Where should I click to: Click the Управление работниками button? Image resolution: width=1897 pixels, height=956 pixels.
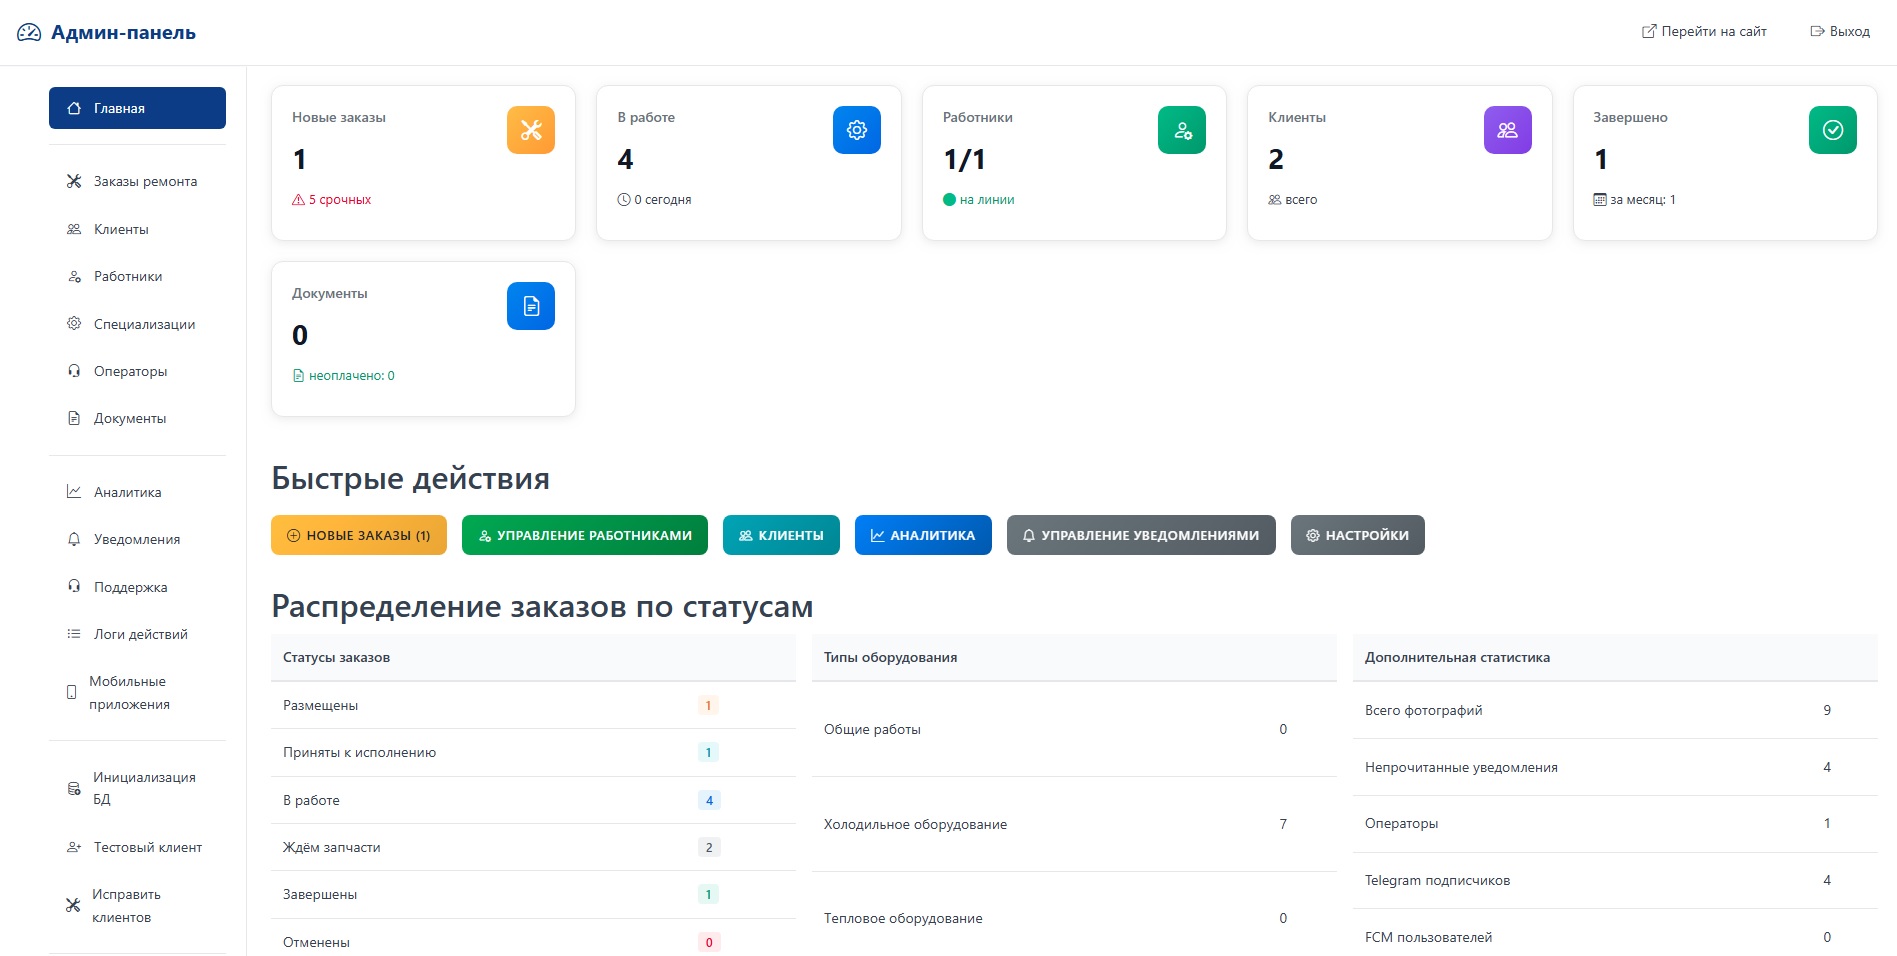[x=585, y=535]
